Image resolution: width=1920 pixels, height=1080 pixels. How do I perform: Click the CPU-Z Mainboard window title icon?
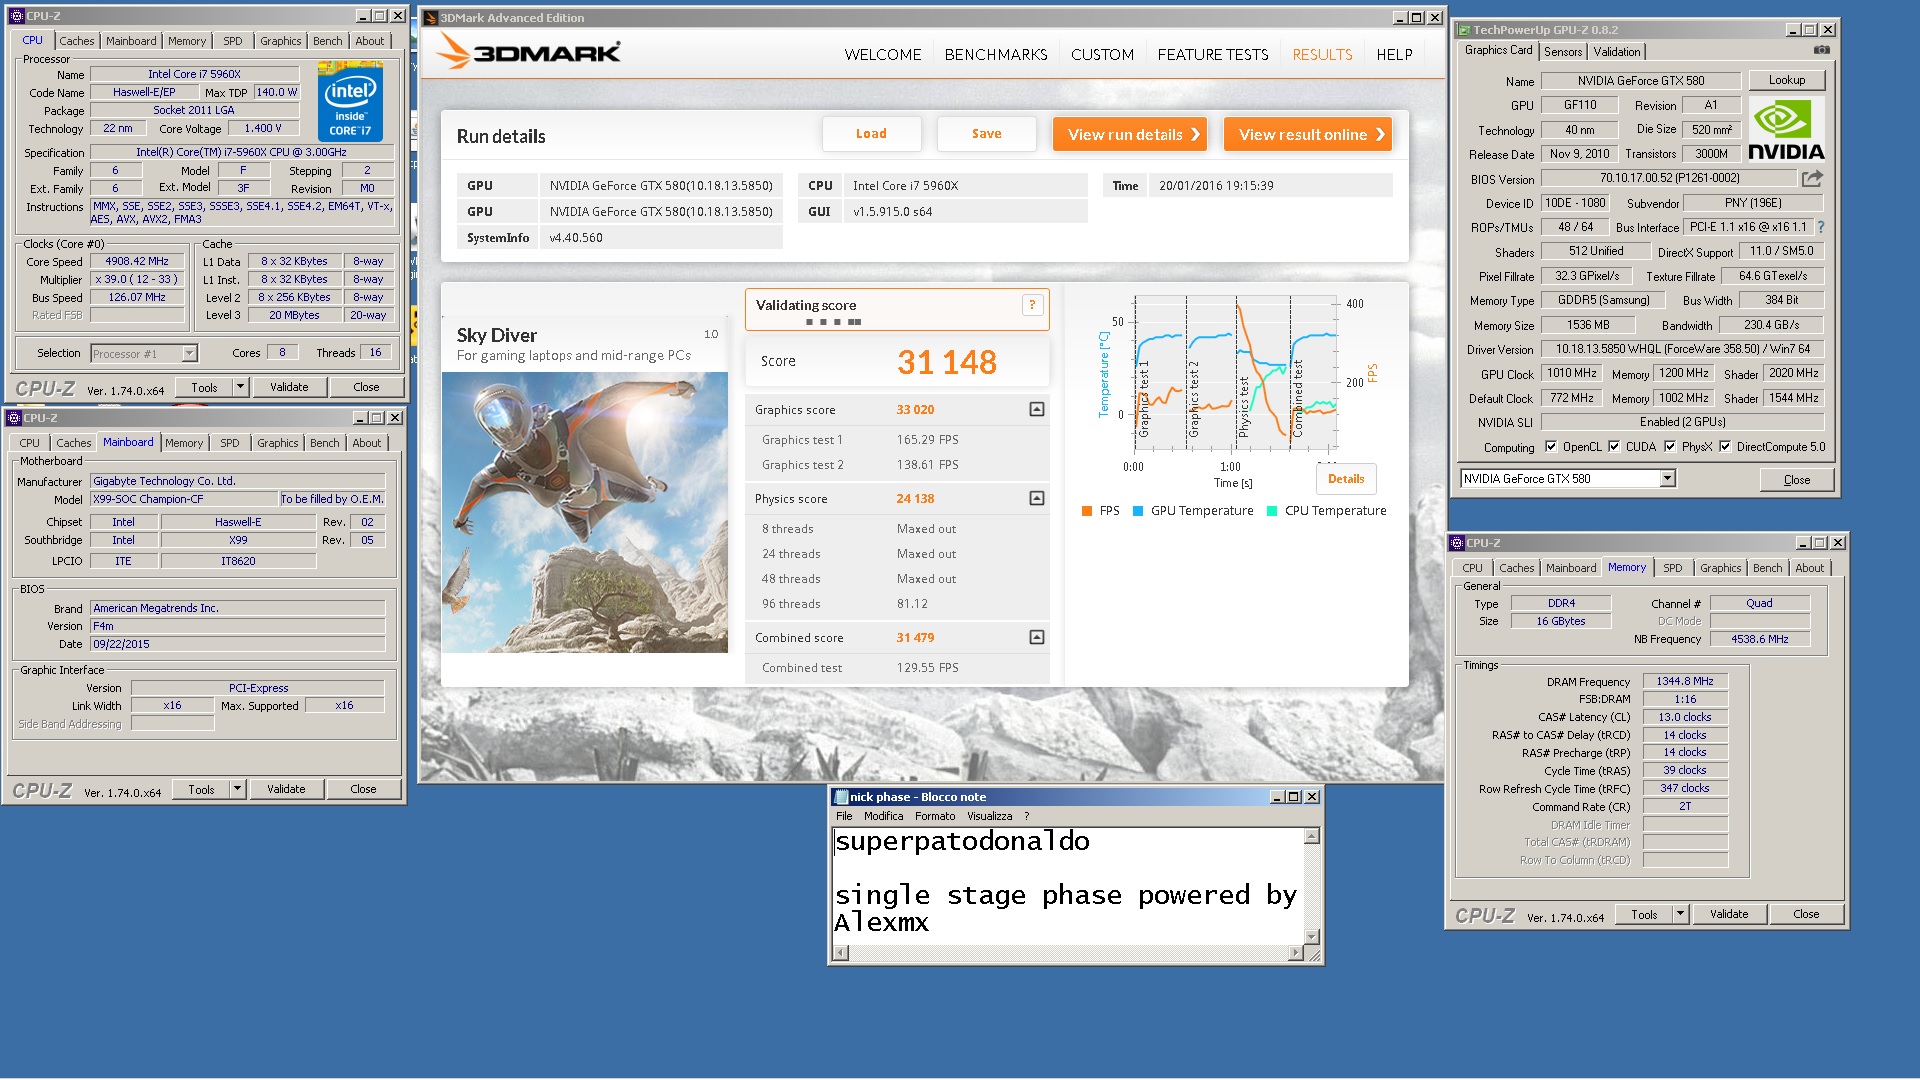(14, 418)
